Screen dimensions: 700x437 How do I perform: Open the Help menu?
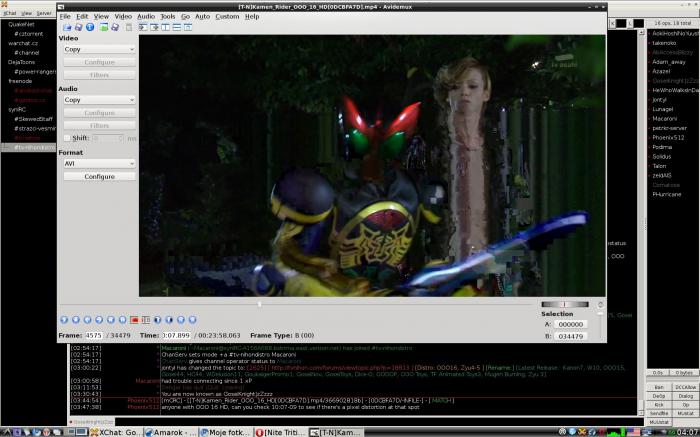pyautogui.click(x=252, y=17)
